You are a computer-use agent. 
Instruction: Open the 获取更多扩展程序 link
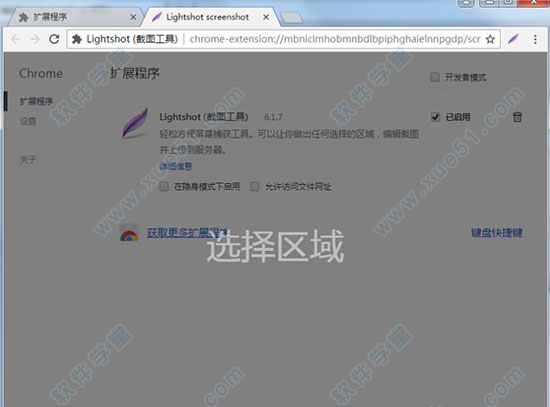187,233
